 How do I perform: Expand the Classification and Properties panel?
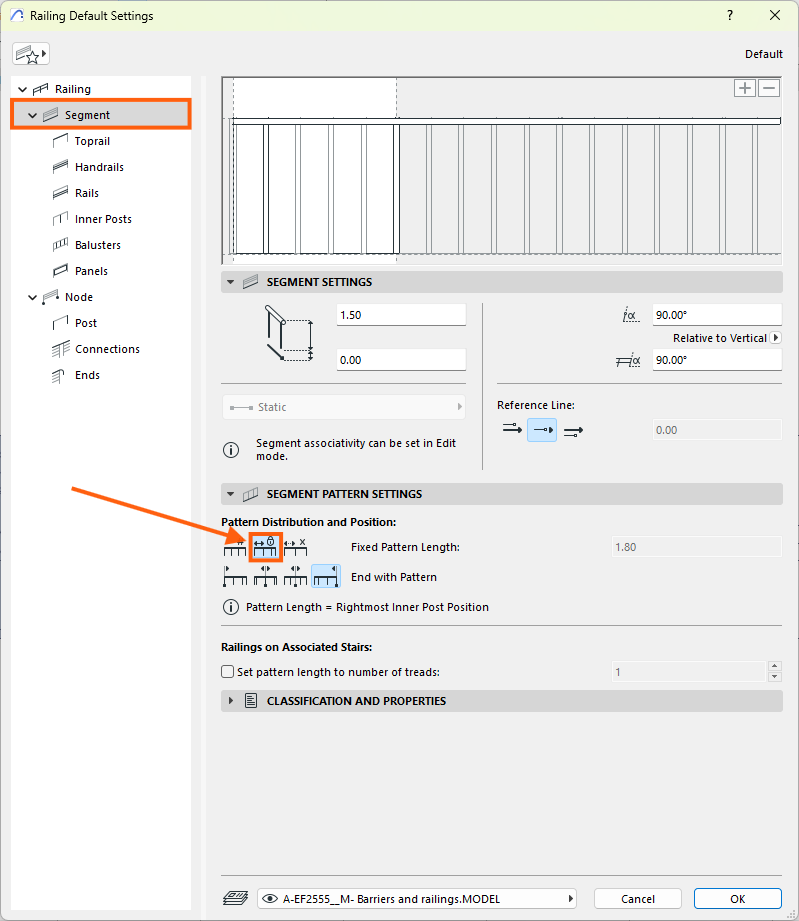231,701
